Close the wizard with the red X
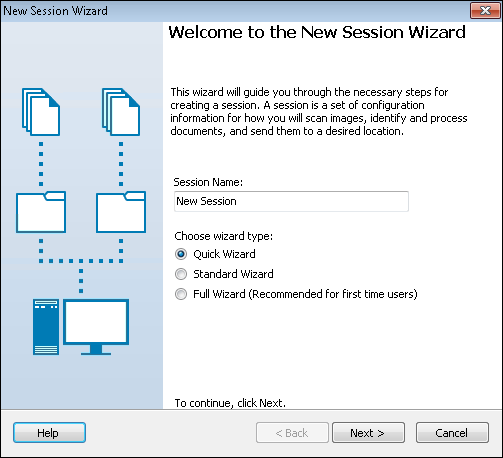The height and width of the screenshot is (458, 503). 486,11
